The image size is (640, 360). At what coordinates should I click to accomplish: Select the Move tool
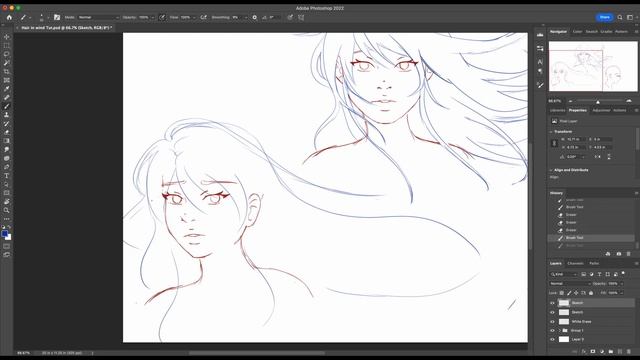pos(7,37)
